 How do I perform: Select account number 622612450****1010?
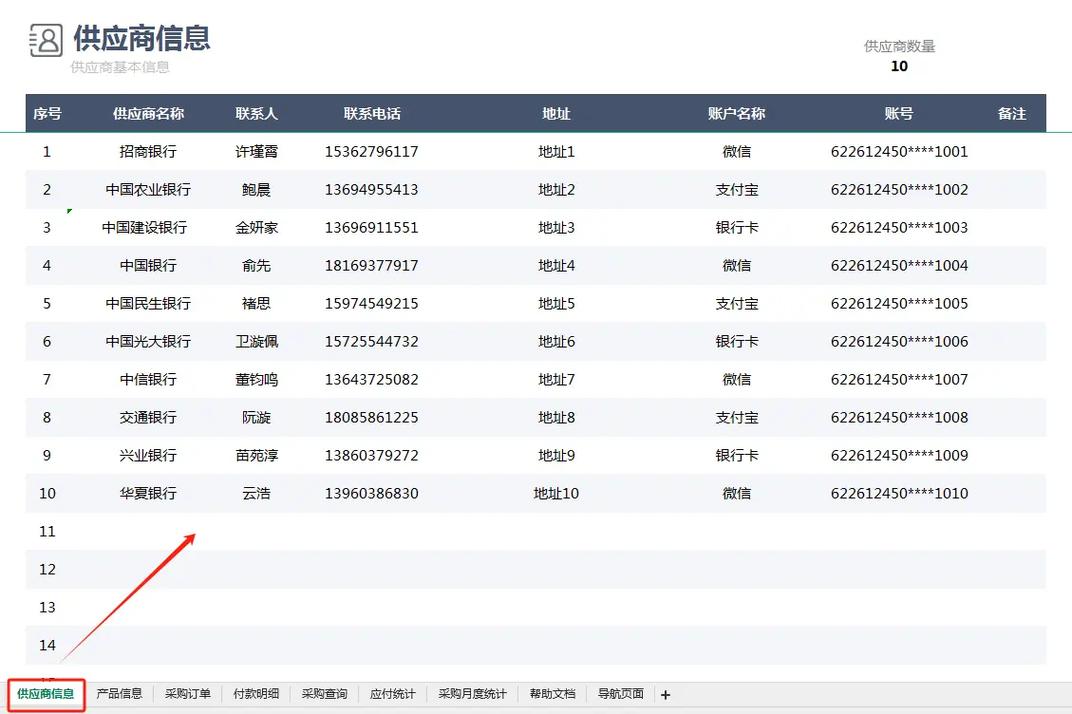899,493
